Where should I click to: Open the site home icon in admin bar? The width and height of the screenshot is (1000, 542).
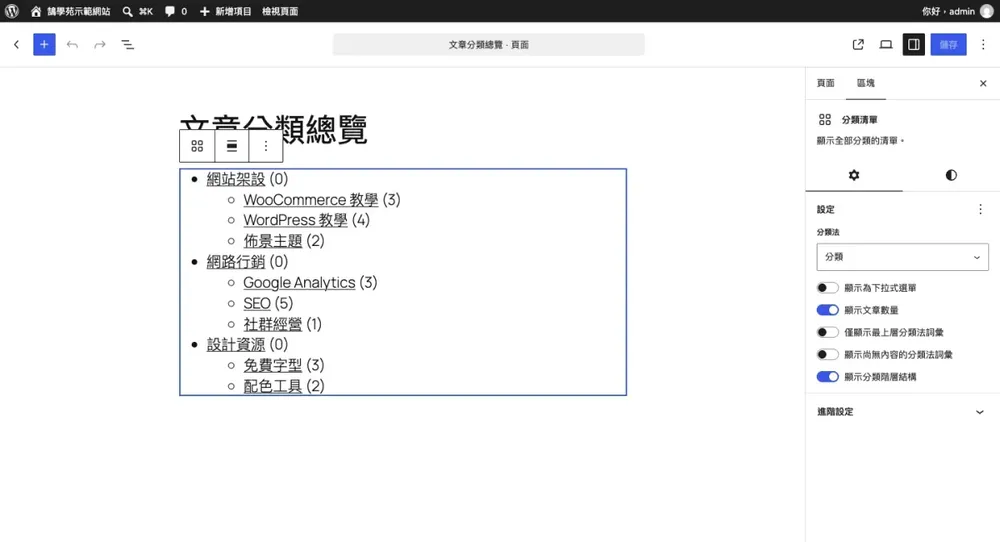click(36, 11)
